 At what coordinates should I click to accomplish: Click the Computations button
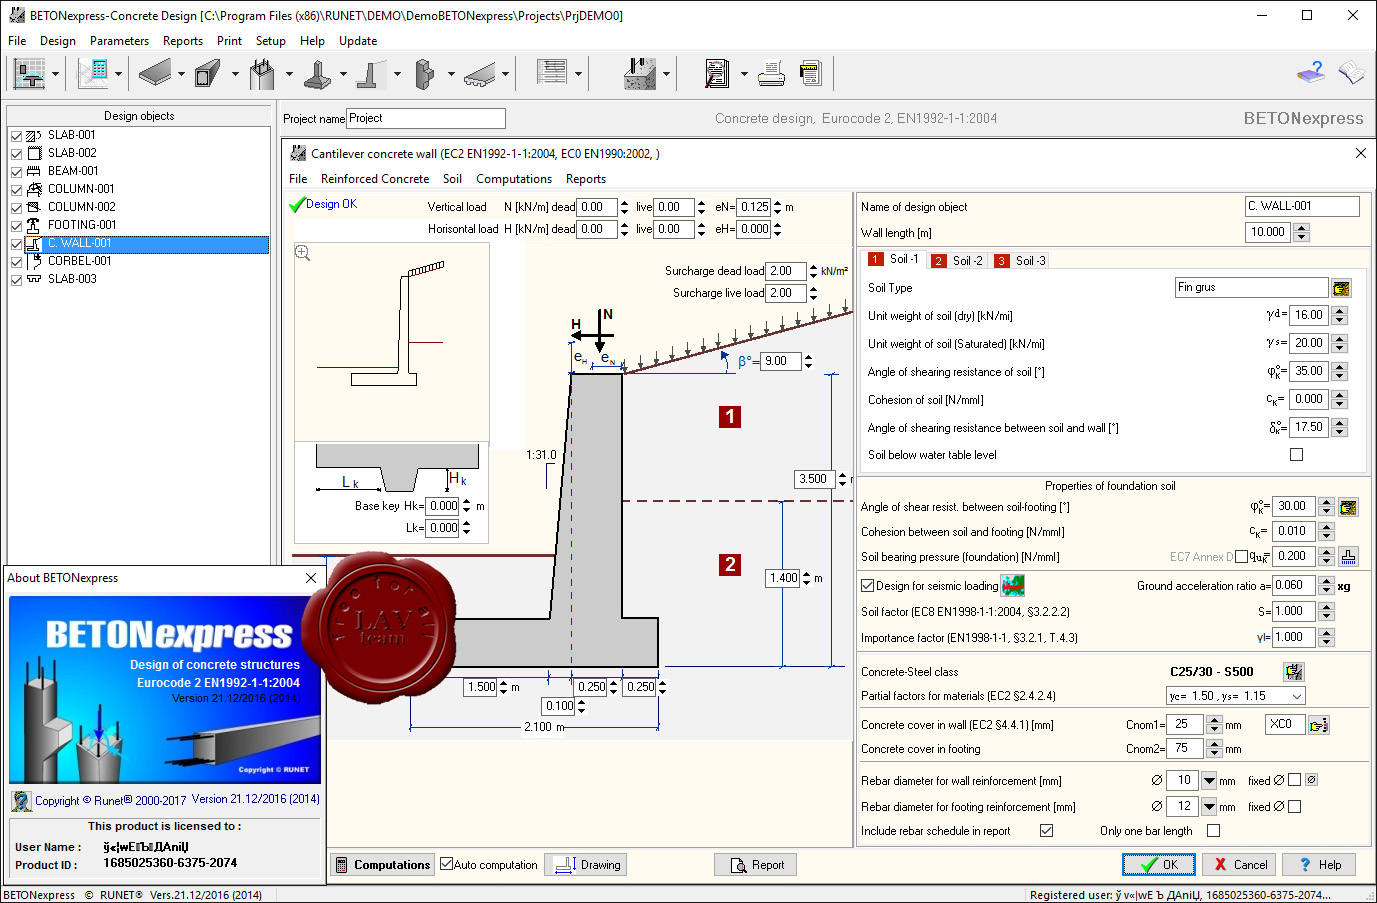382,865
